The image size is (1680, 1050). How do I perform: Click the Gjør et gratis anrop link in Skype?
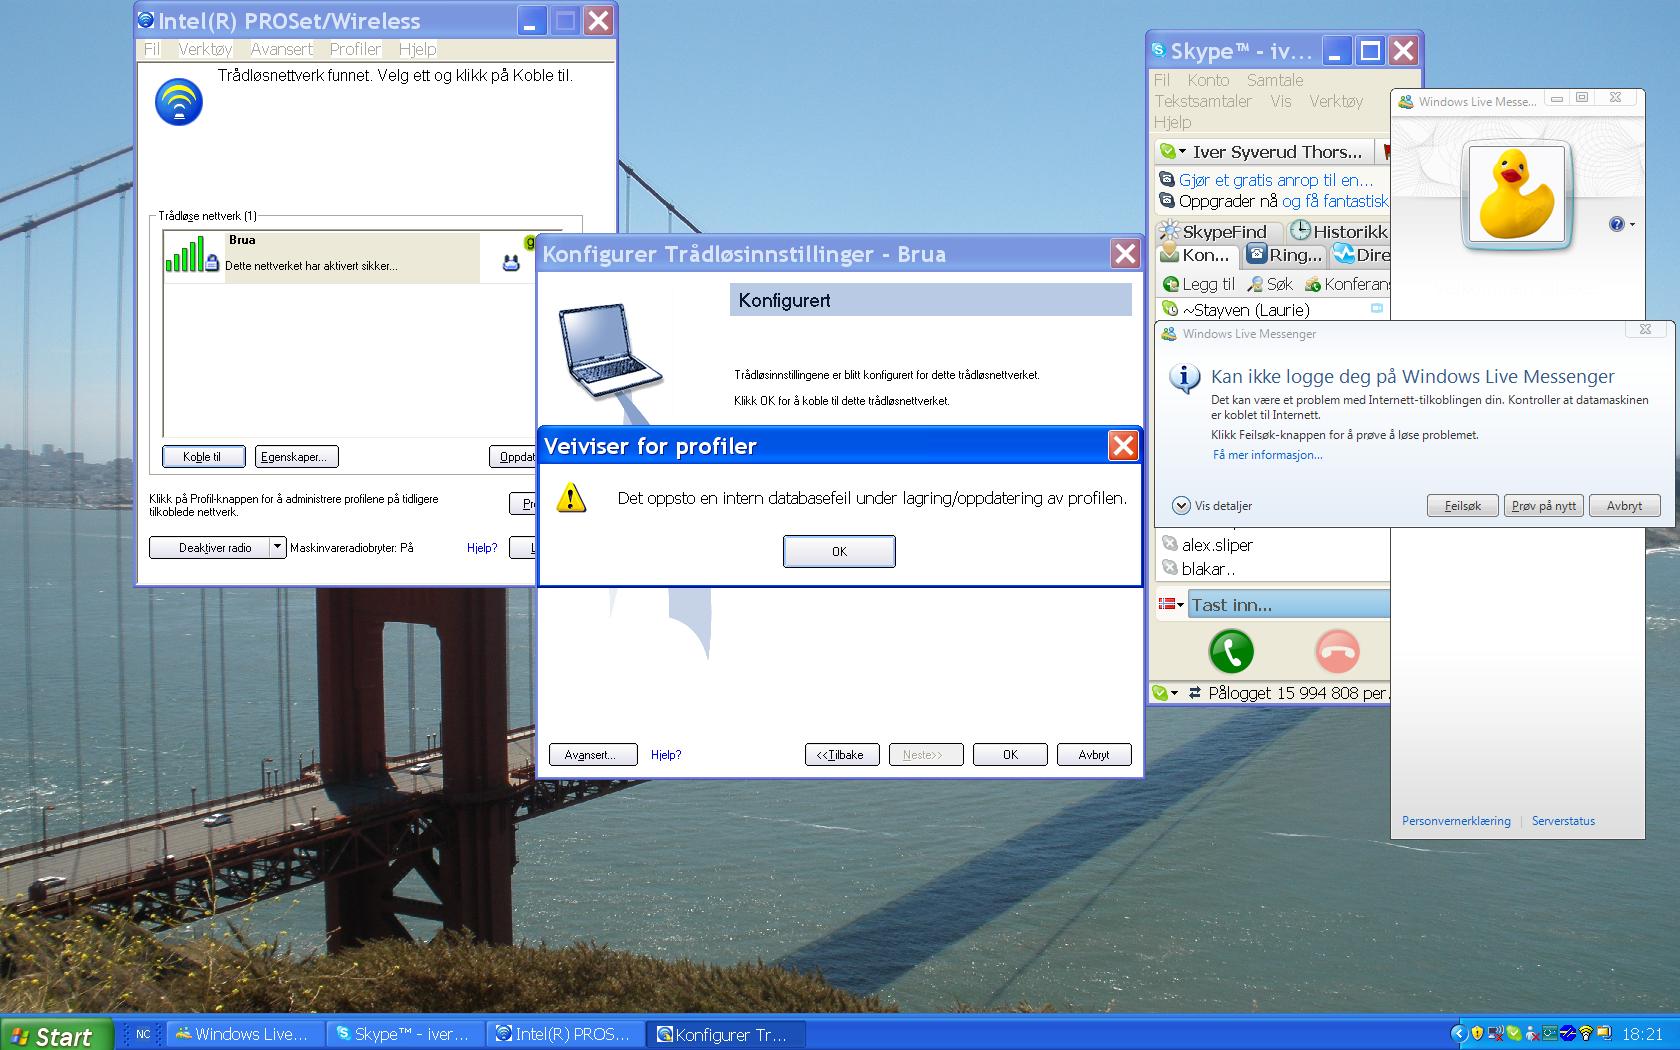tap(1275, 180)
